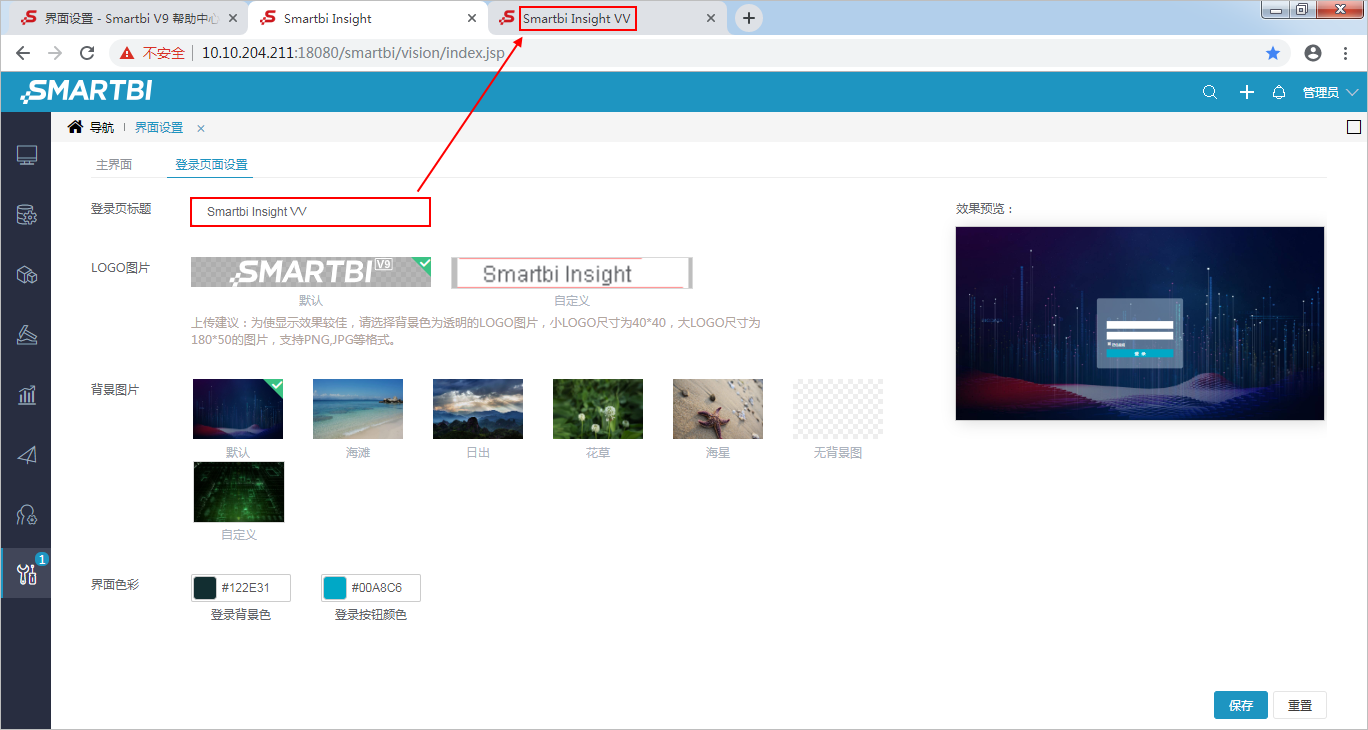This screenshot has width=1368, height=730.
Task: Bookmark this page with star icon
Action: click(x=1273, y=53)
